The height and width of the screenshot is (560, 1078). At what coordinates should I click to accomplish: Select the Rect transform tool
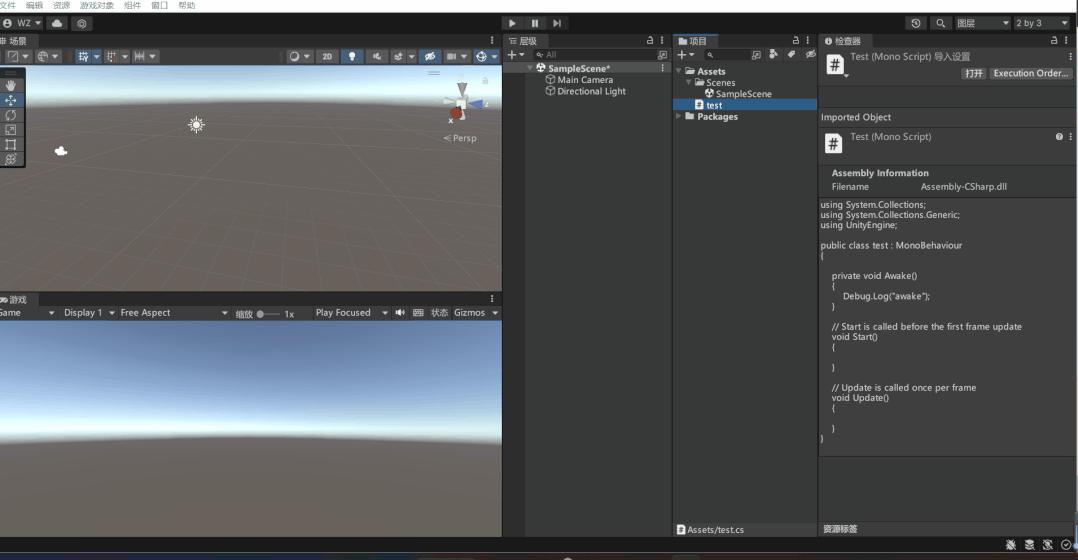click(11, 144)
